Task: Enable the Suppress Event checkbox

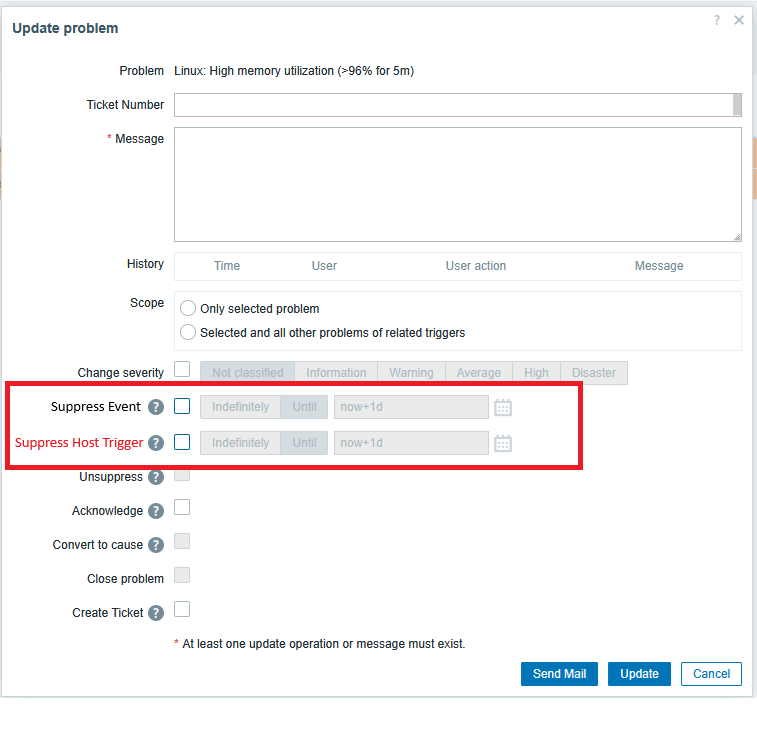Action: [182, 406]
